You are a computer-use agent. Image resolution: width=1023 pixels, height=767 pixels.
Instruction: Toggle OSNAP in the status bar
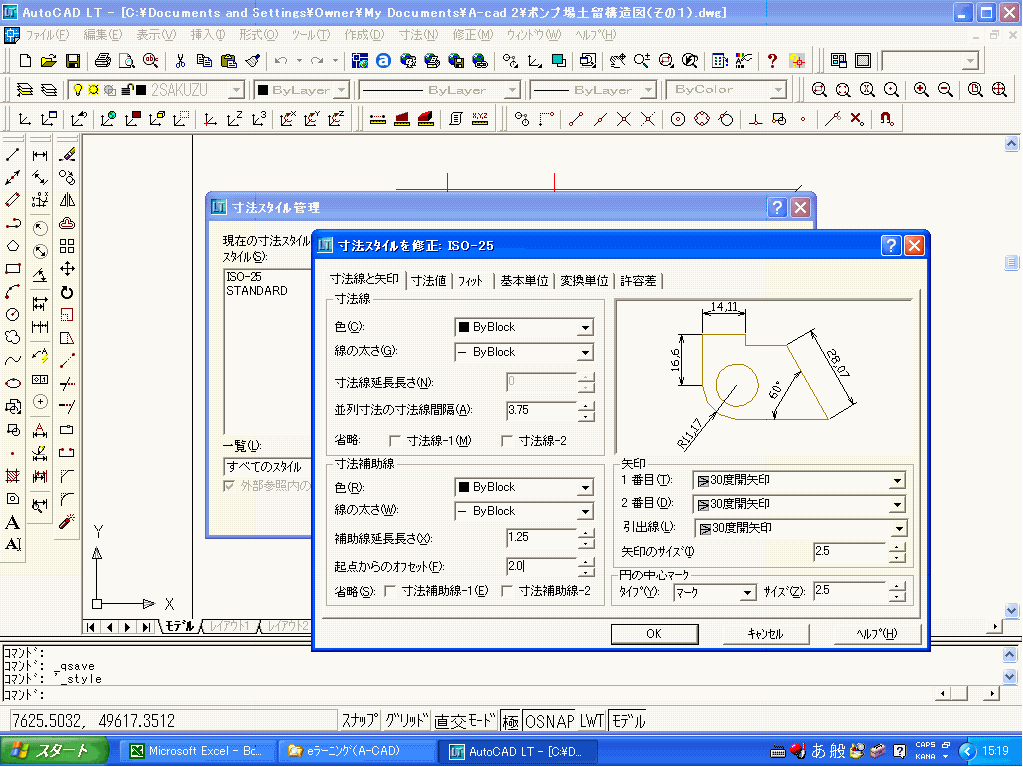(549, 721)
